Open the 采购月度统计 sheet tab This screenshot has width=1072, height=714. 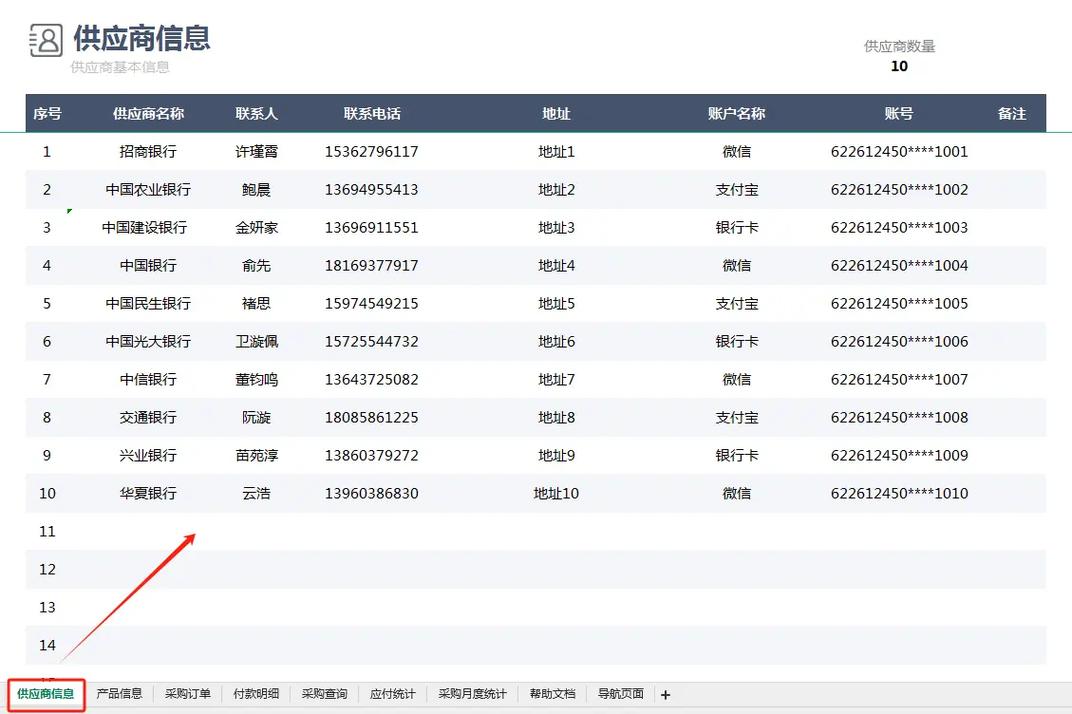(472, 694)
